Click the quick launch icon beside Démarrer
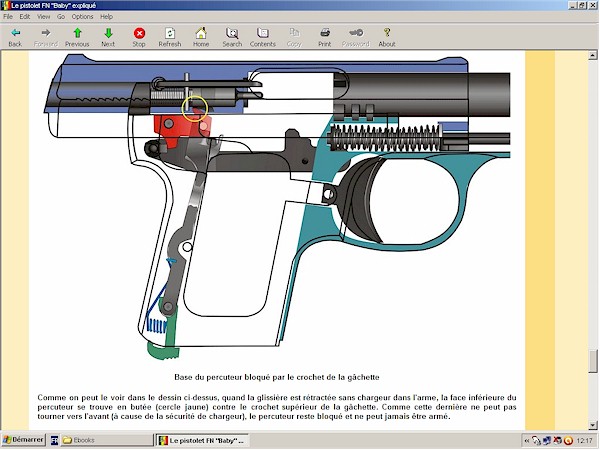The width and height of the screenshot is (600, 450). click(x=54, y=441)
